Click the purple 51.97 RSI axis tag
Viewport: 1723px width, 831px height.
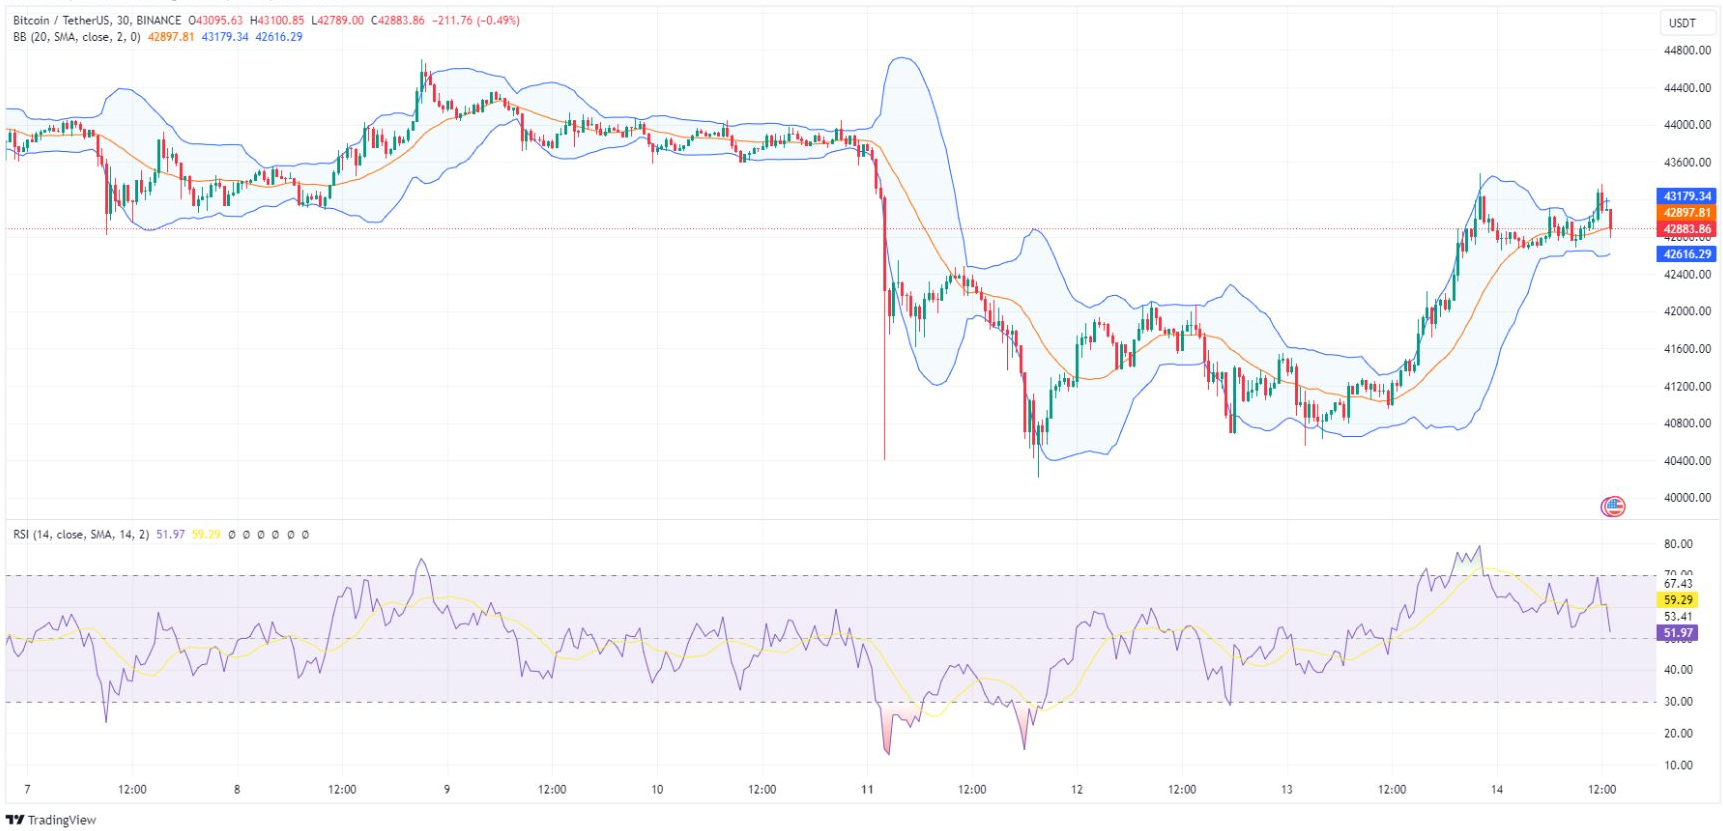(x=1678, y=633)
